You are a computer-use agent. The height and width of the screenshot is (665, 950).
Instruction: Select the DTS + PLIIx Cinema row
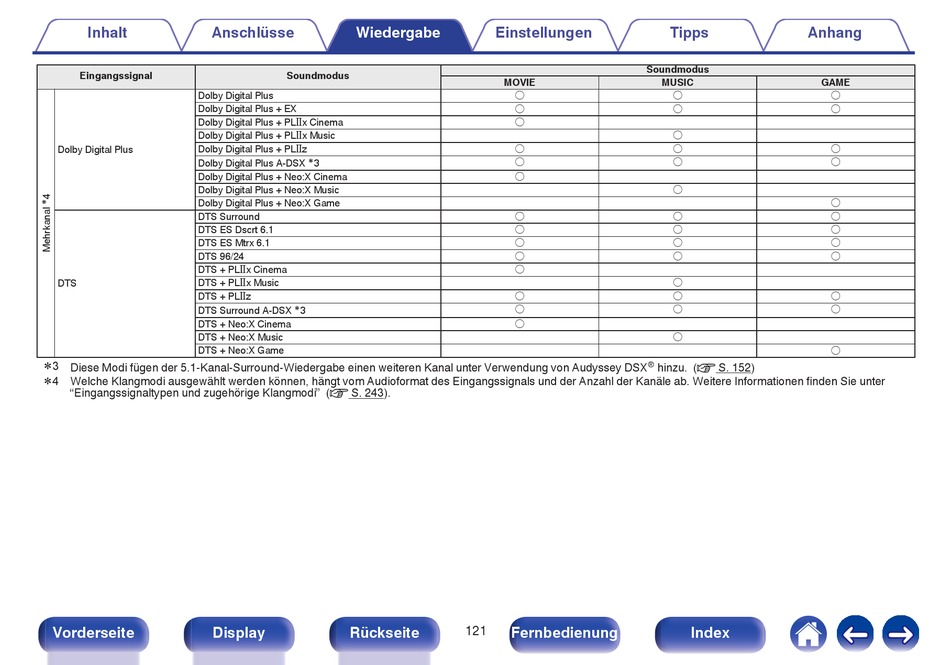pyautogui.click(x=555, y=270)
